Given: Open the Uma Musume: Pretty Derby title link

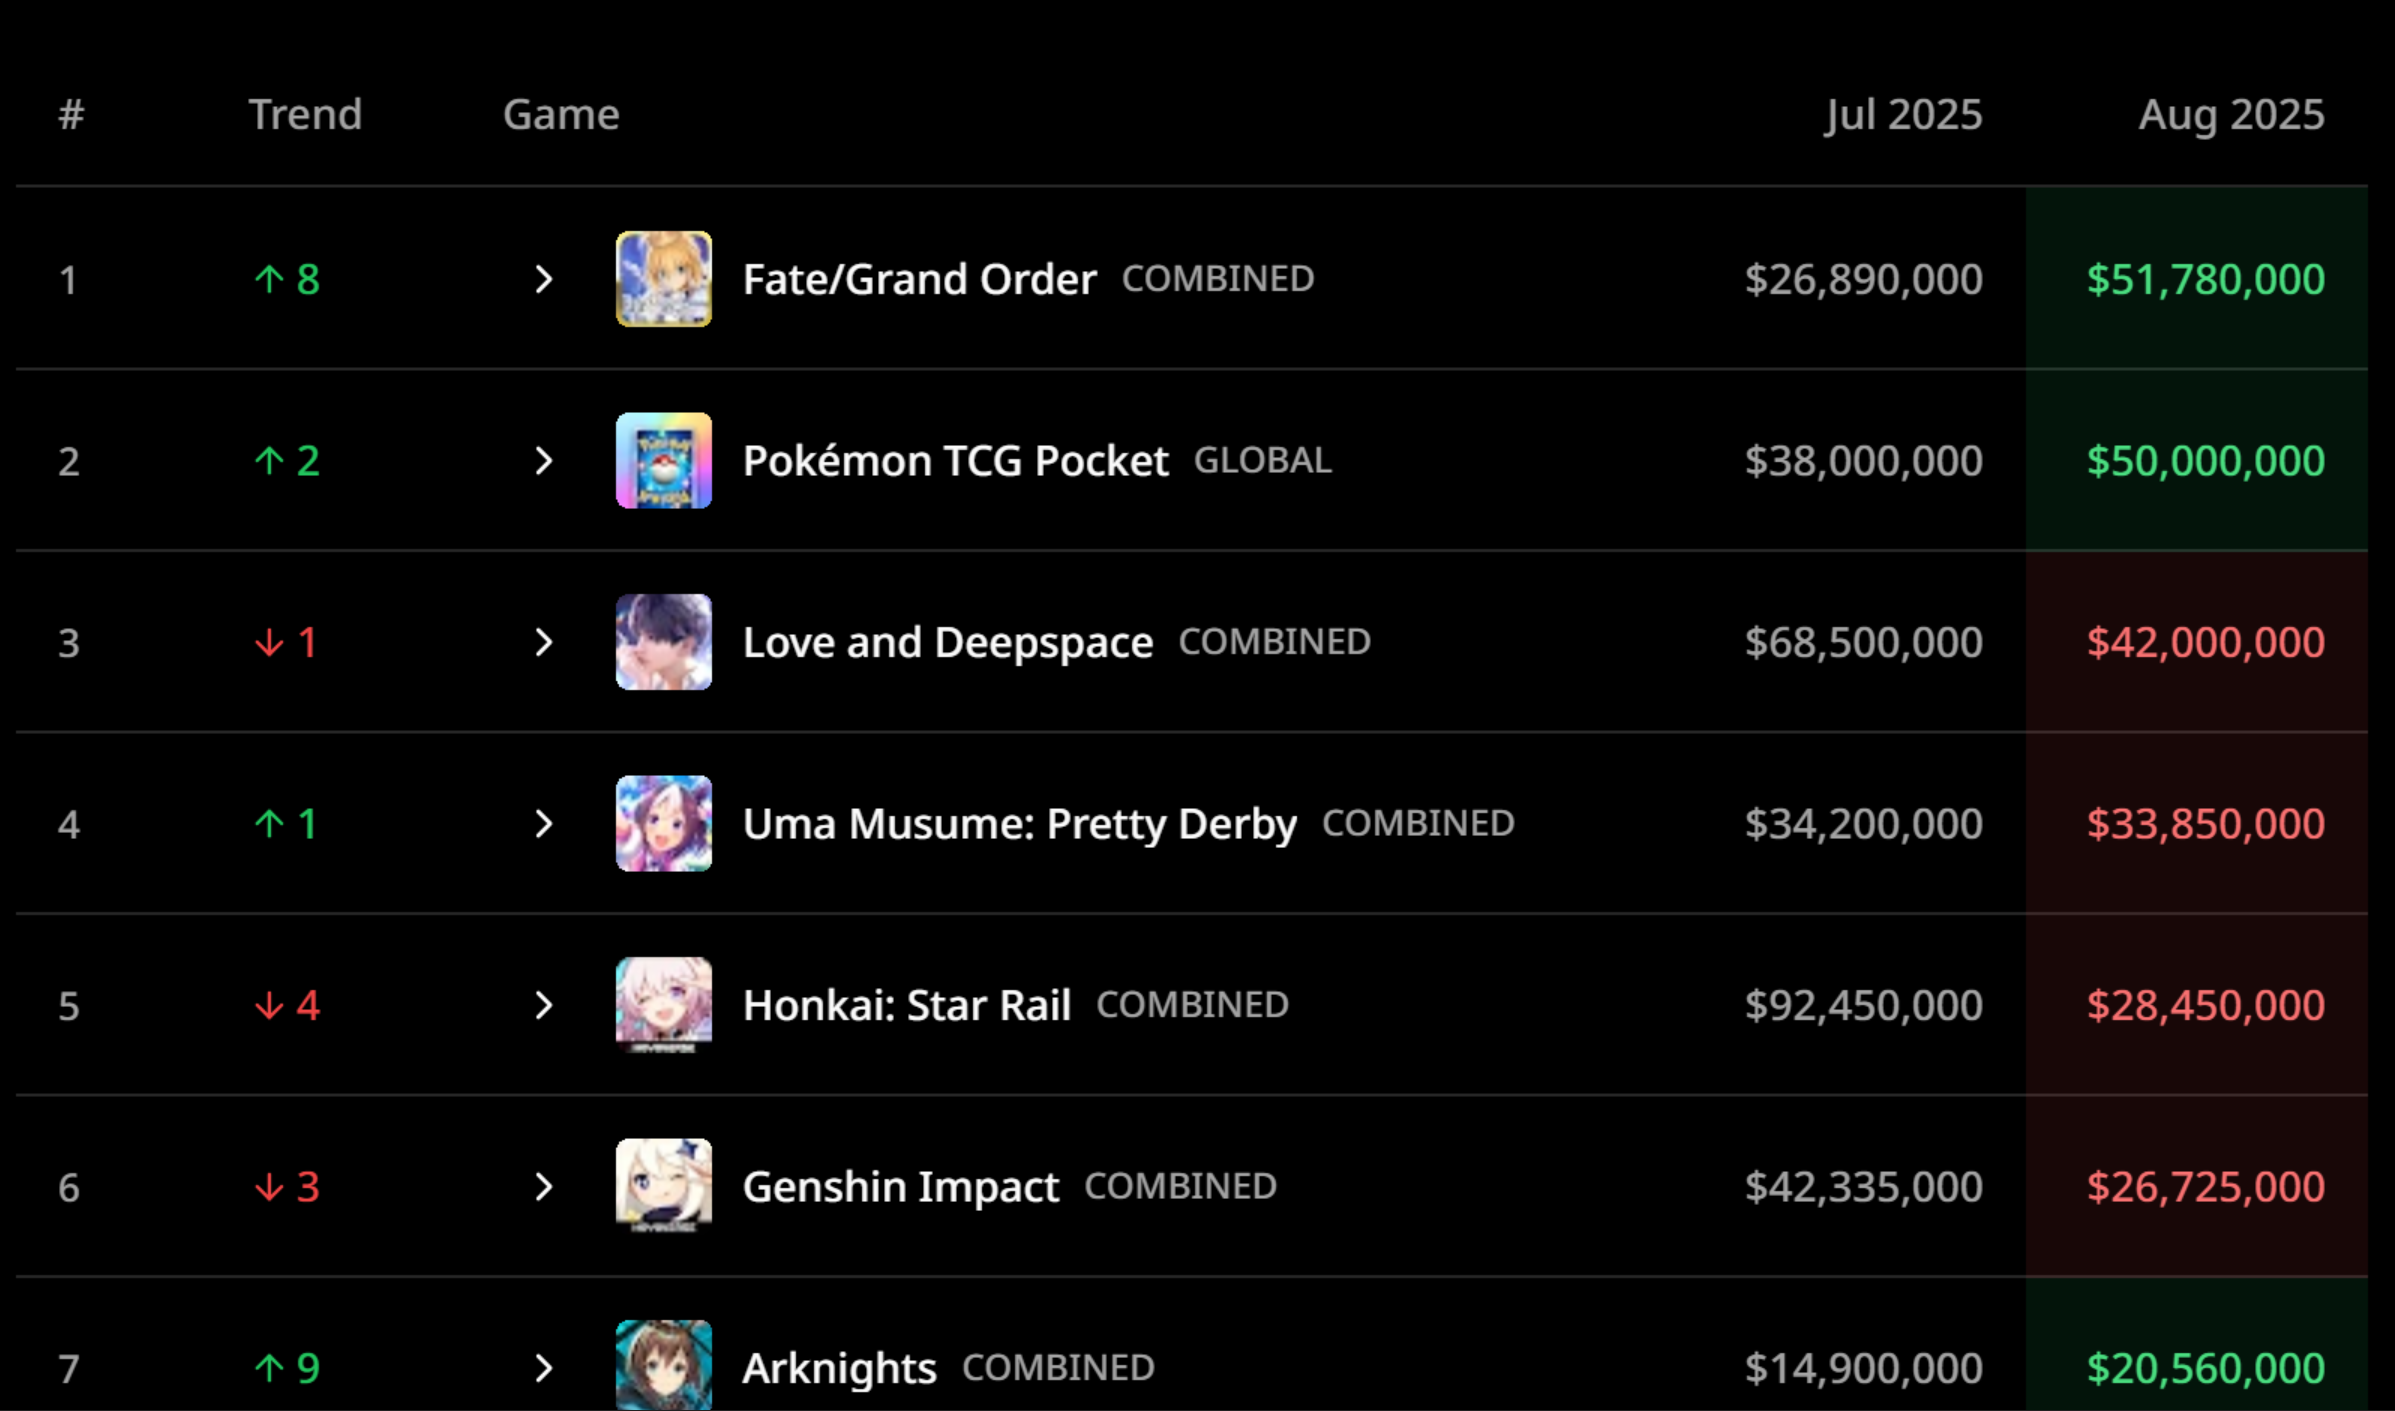Looking at the screenshot, I should (1020, 824).
